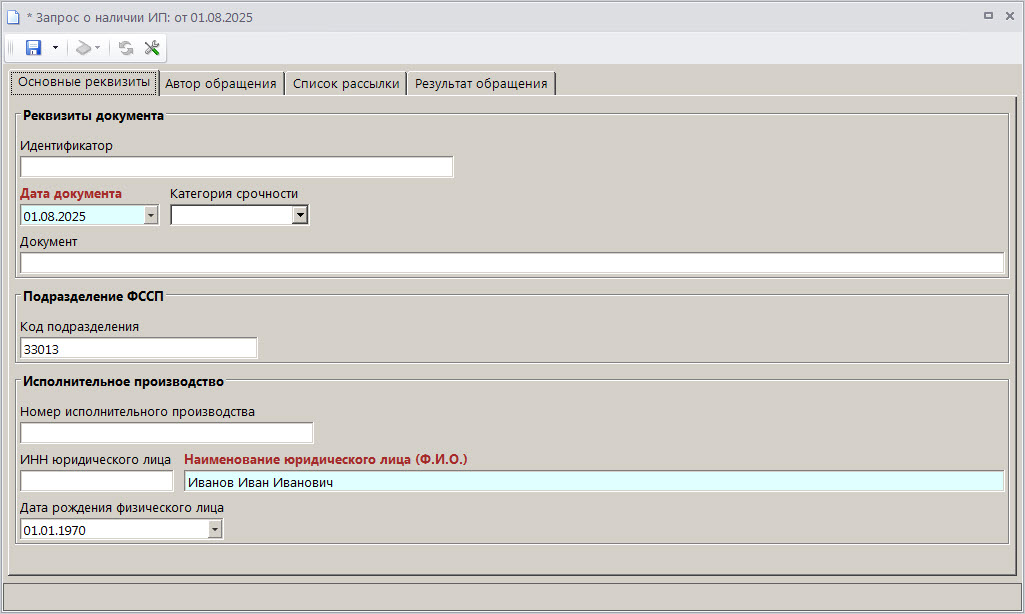Click the print icon in the toolbar
Viewport: 1025px width, 614px height.
(84, 48)
